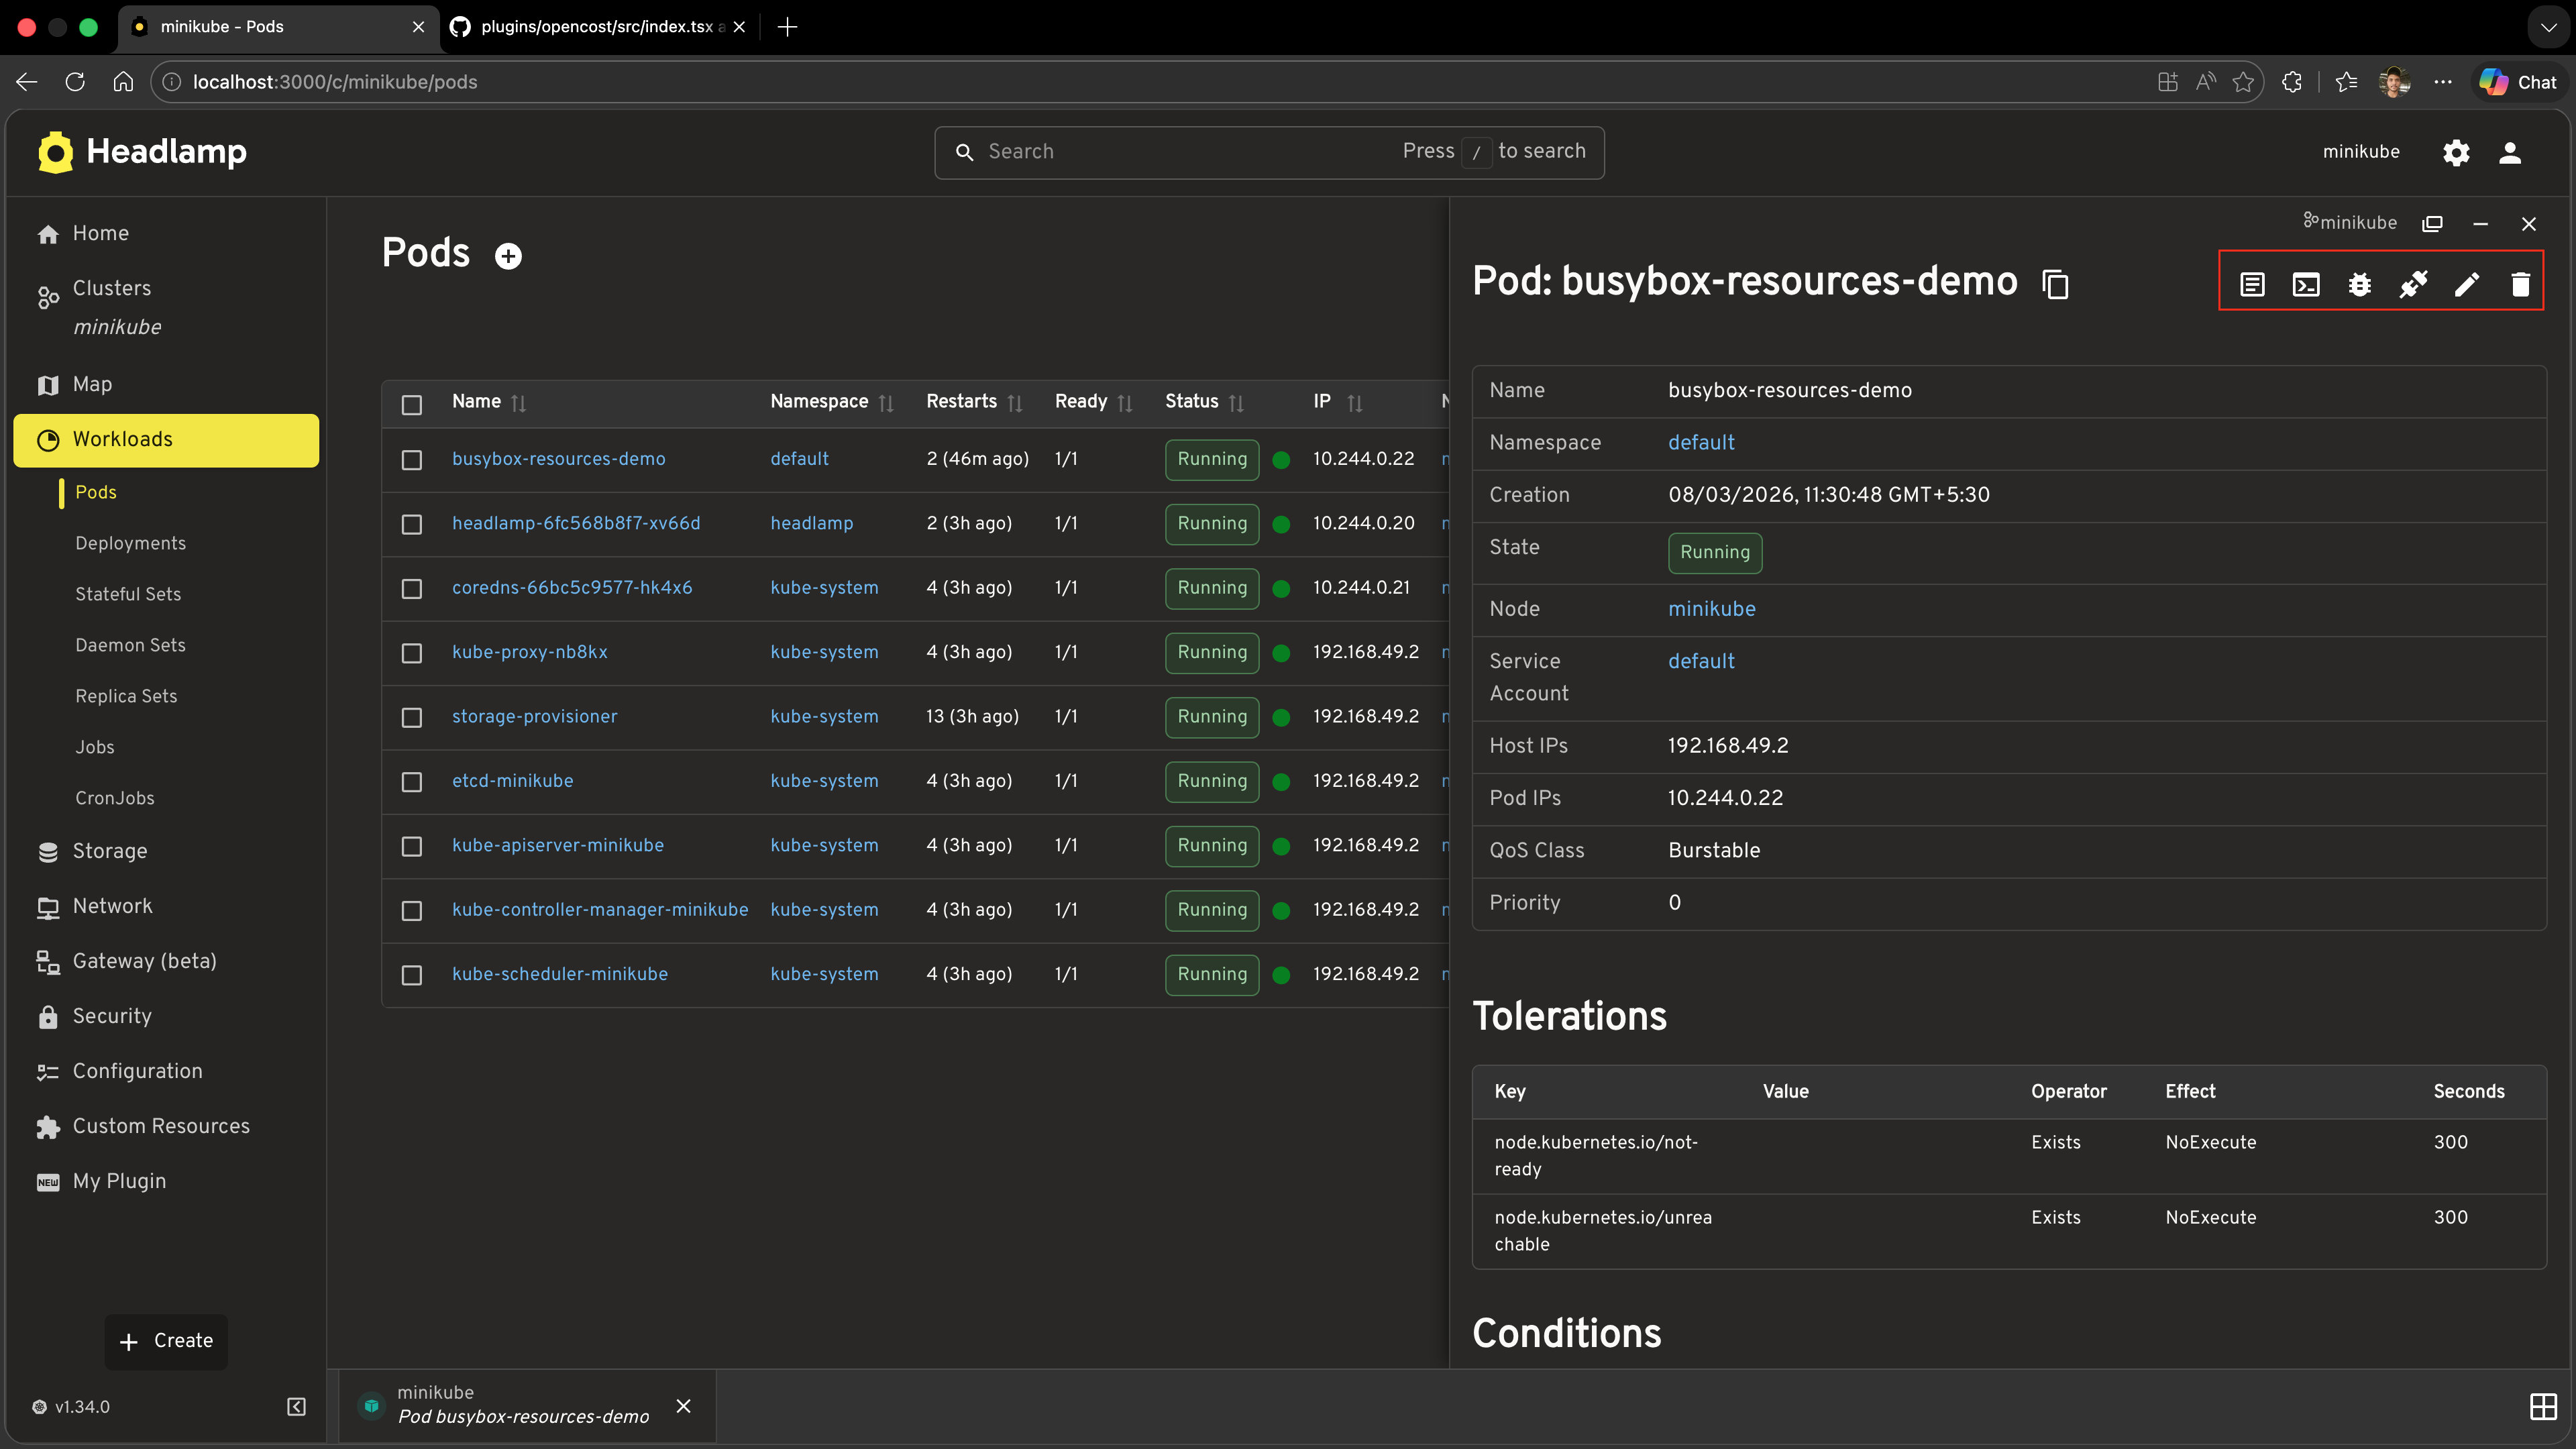Check the storage-provisioner row checkbox

[x=411, y=717]
